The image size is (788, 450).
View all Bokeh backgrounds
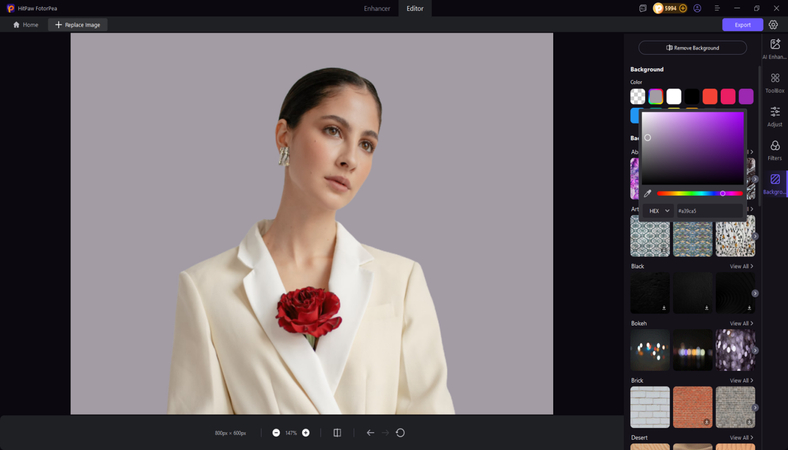[741, 324]
